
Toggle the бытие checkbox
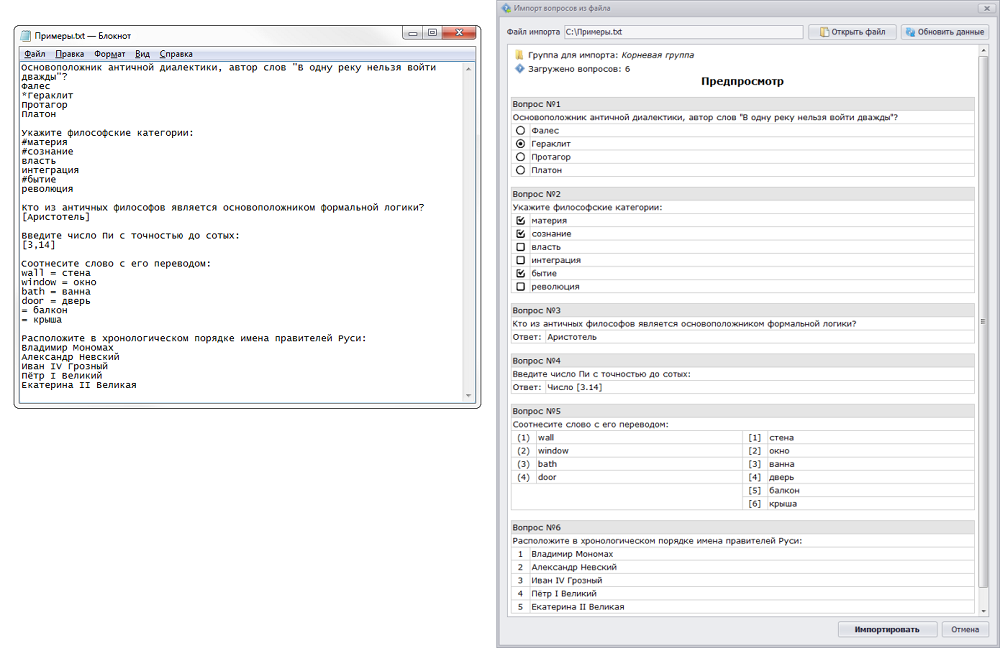520,273
